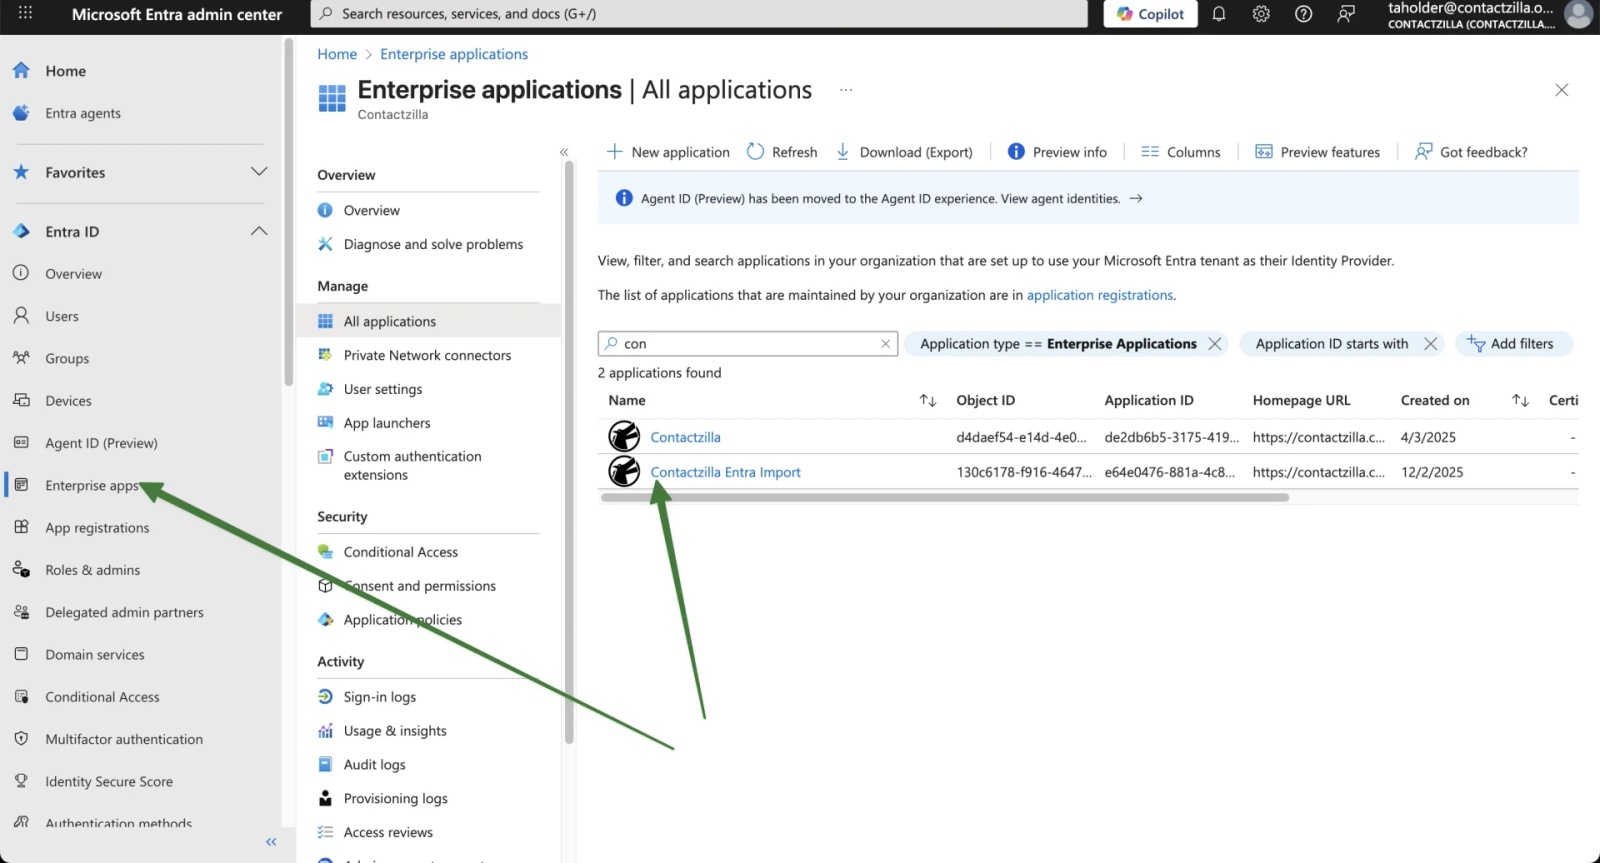Viewport: 1600px width, 863px height.
Task: Select Enterprise apps in the sidebar
Action: pyautogui.click(x=91, y=485)
